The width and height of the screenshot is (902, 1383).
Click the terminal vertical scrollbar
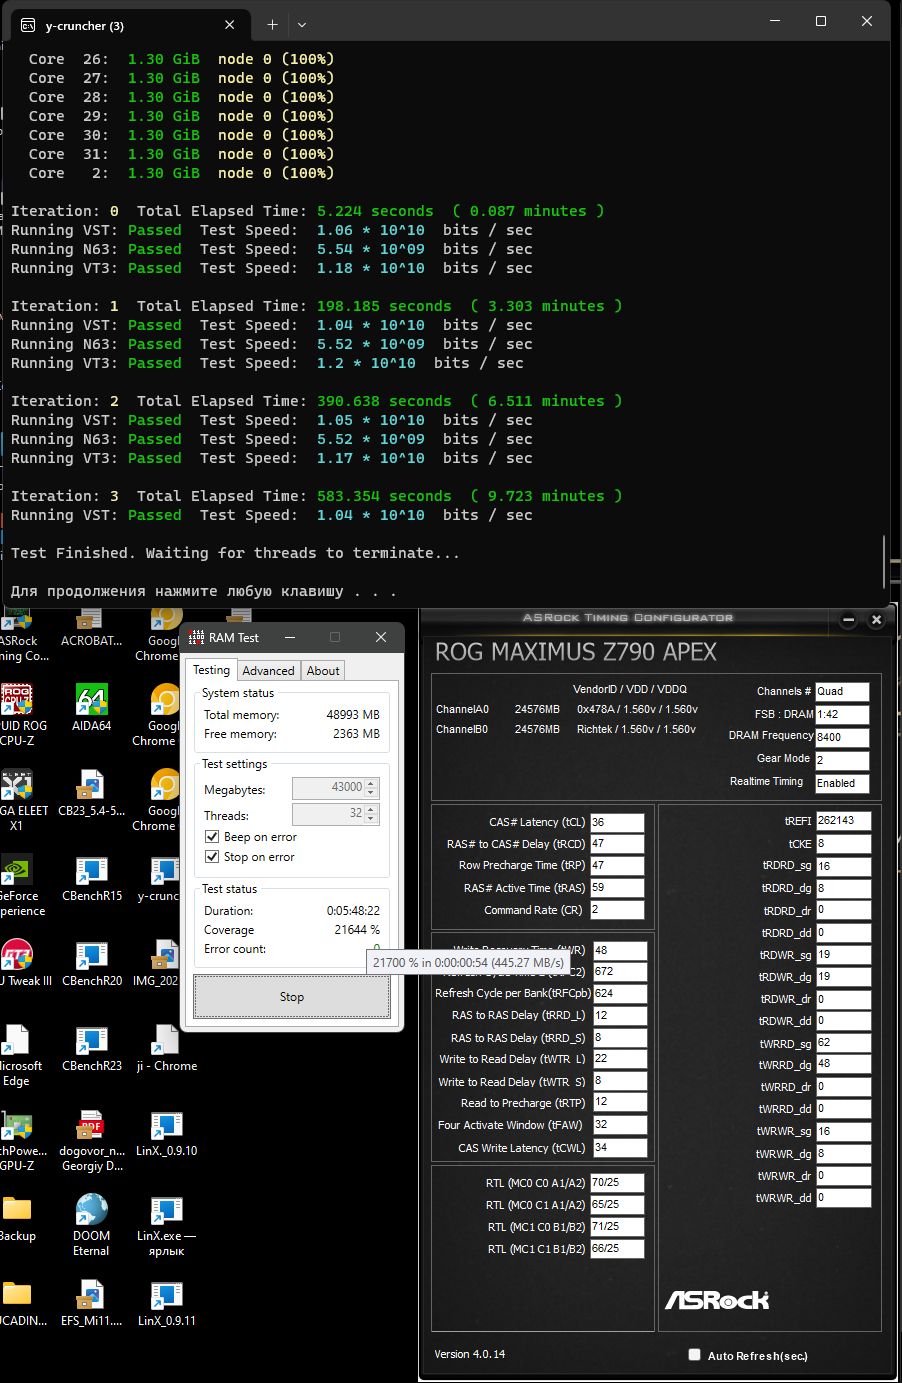[885, 563]
